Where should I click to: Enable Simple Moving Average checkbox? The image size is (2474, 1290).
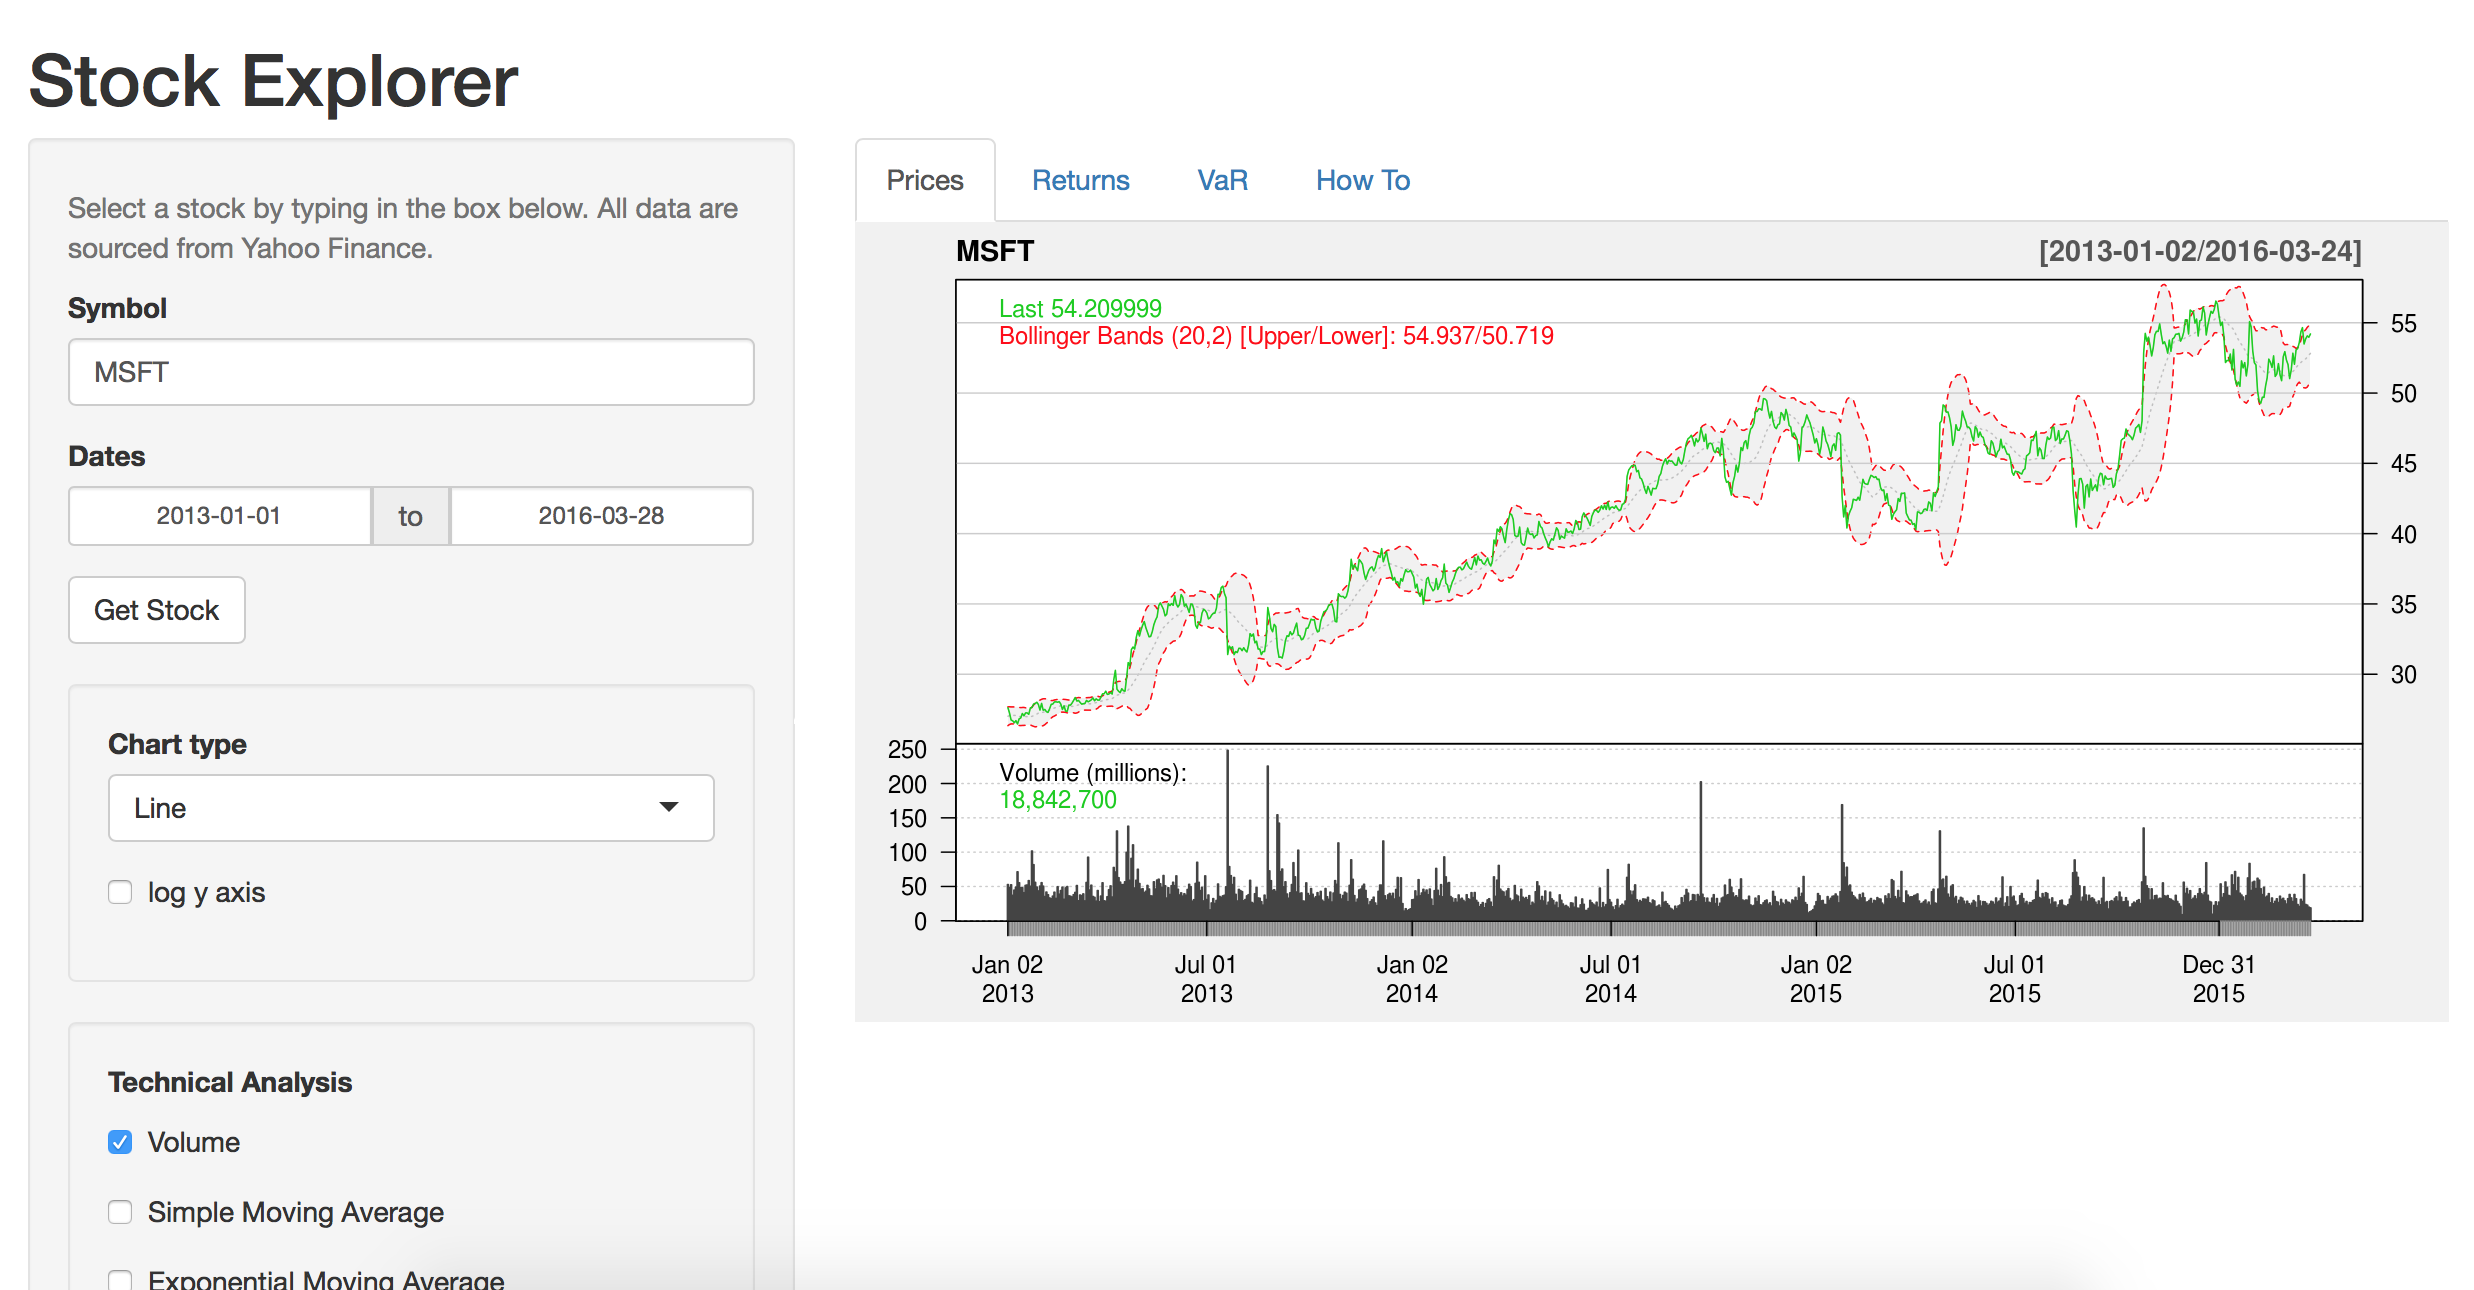point(120,1212)
